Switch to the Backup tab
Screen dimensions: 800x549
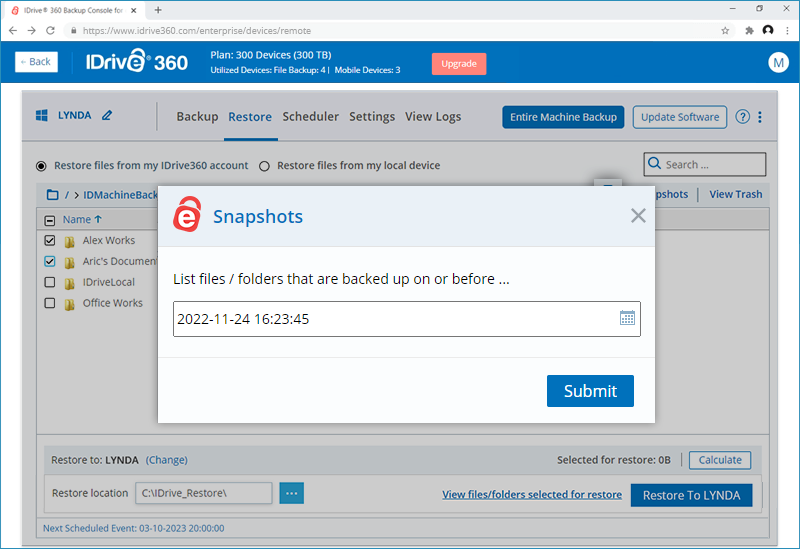(197, 117)
